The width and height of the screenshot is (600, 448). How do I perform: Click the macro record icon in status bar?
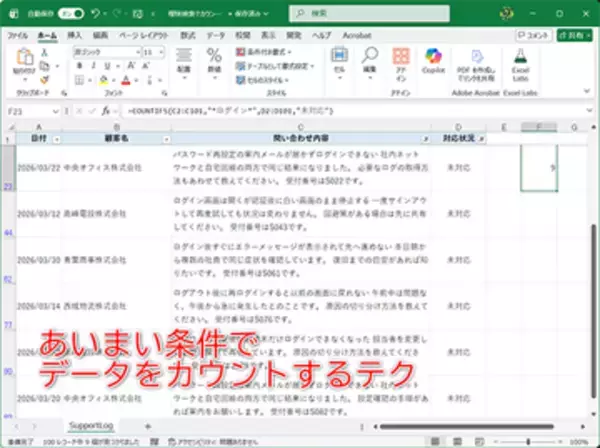[x=154, y=442]
